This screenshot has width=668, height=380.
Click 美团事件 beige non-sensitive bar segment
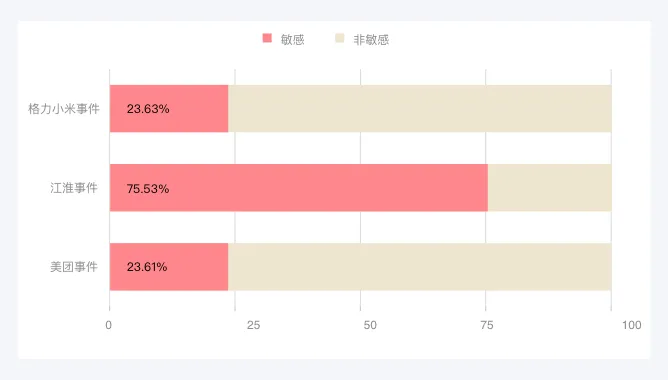pyautogui.click(x=420, y=267)
